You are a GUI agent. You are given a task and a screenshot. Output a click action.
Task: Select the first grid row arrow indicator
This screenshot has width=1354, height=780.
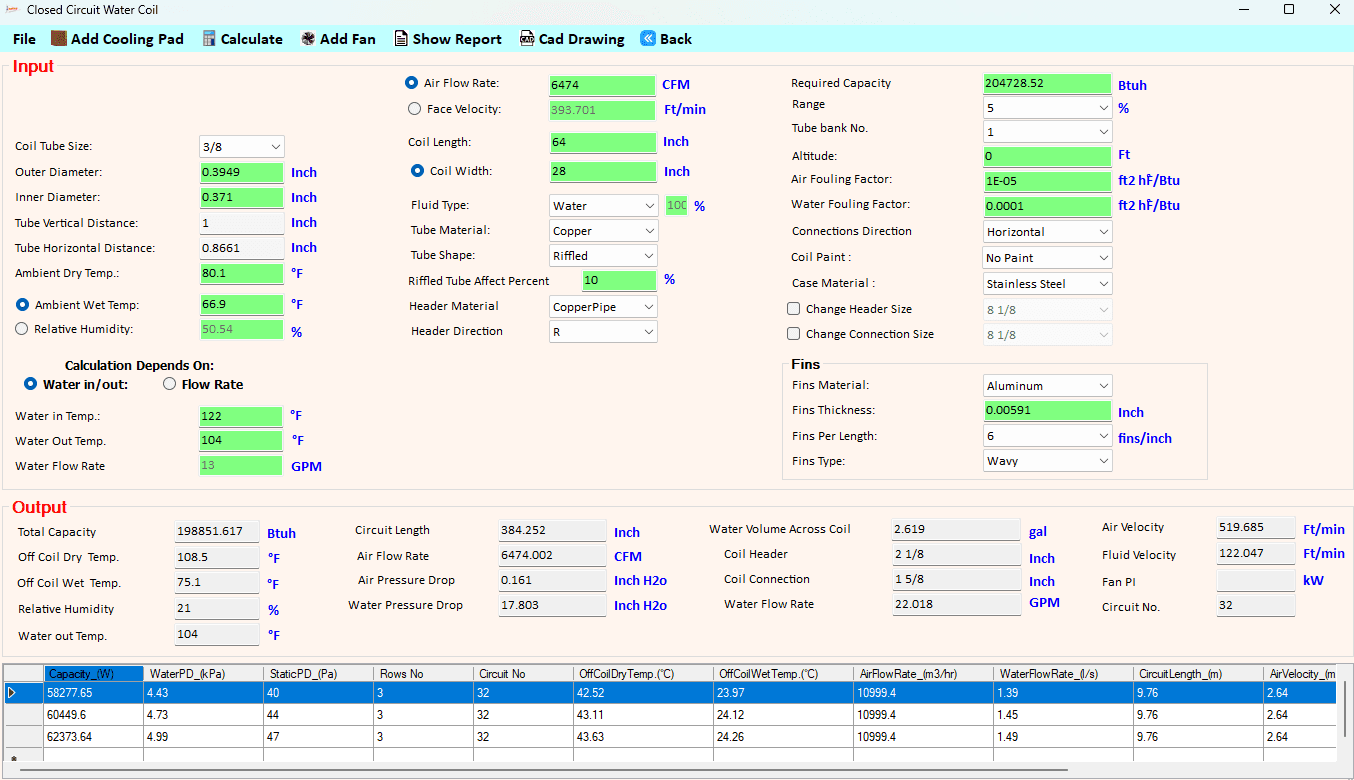(12, 692)
